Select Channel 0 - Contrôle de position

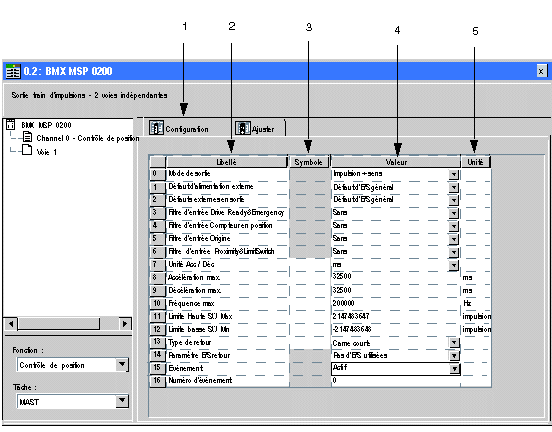tap(88, 138)
